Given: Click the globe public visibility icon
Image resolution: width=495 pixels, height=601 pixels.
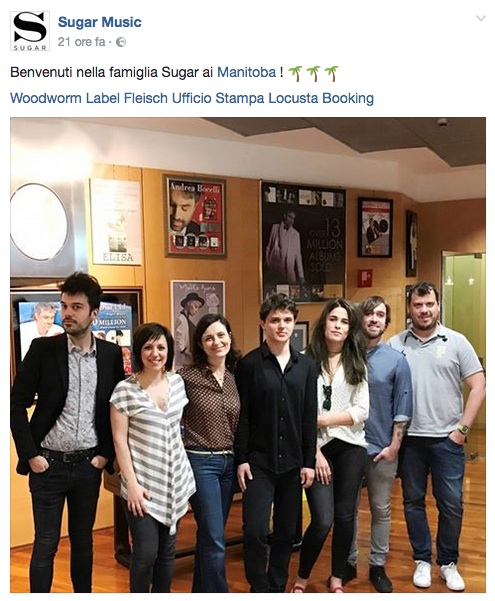Looking at the screenshot, I should tap(121, 42).
